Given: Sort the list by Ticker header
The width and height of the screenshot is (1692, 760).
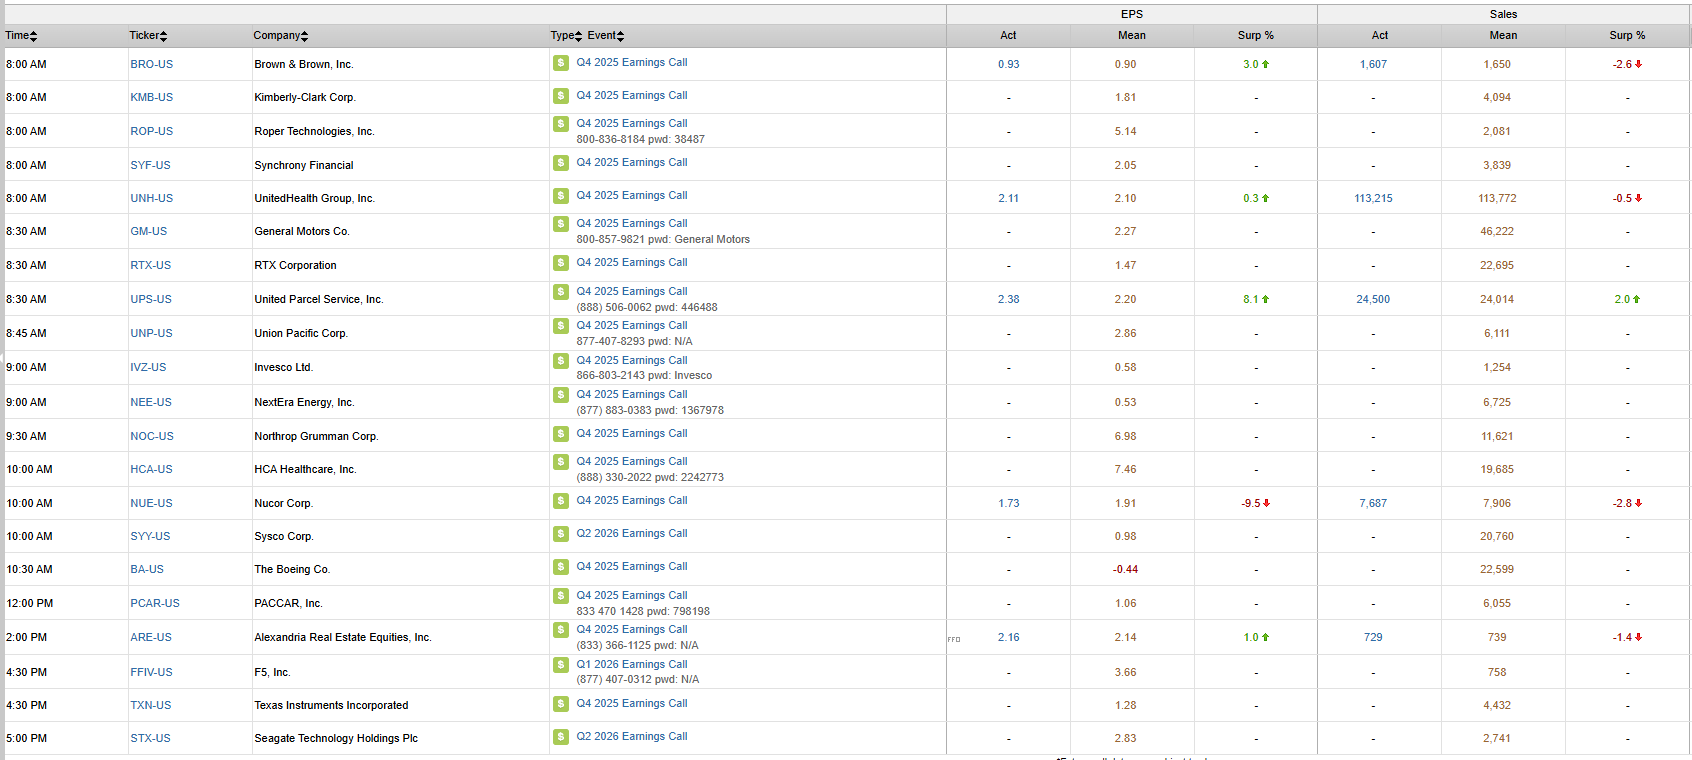Looking at the screenshot, I should point(148,36).
